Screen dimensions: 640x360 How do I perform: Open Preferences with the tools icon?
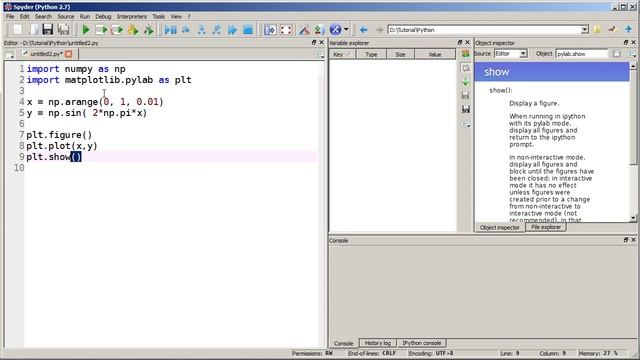pos(304,29)
